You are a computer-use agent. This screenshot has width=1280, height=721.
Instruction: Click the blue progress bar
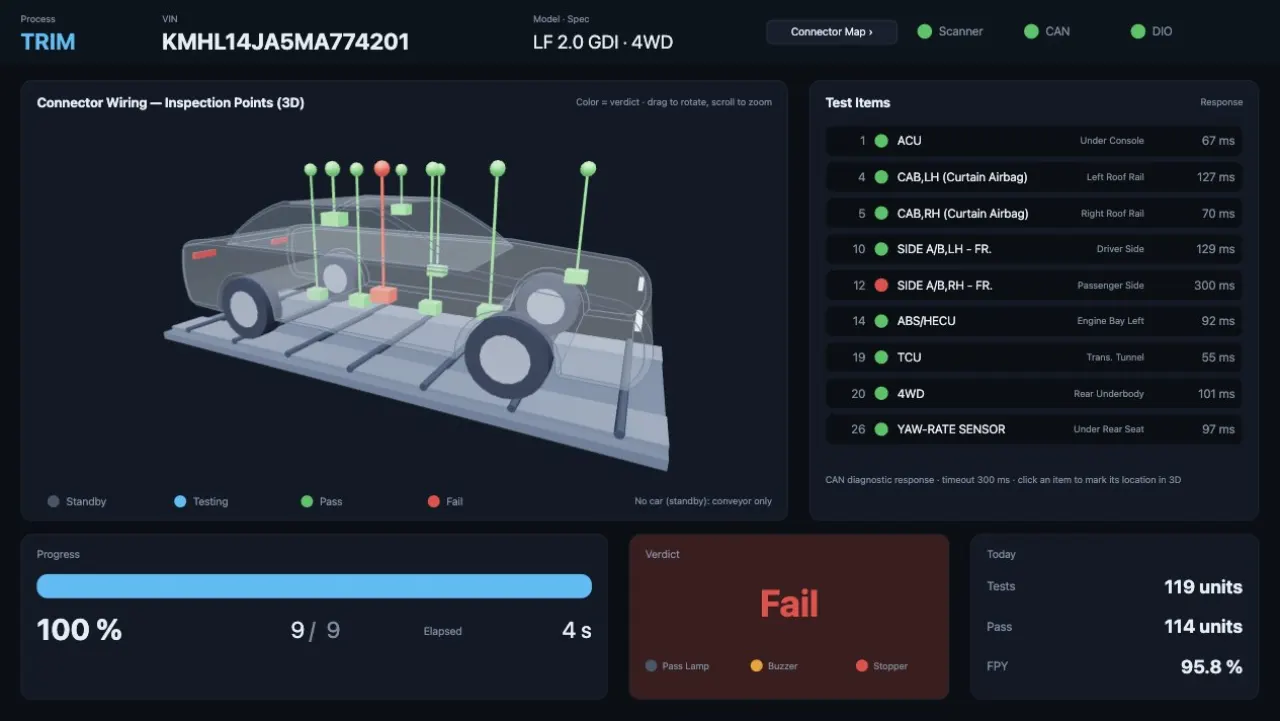pos(314,586)
